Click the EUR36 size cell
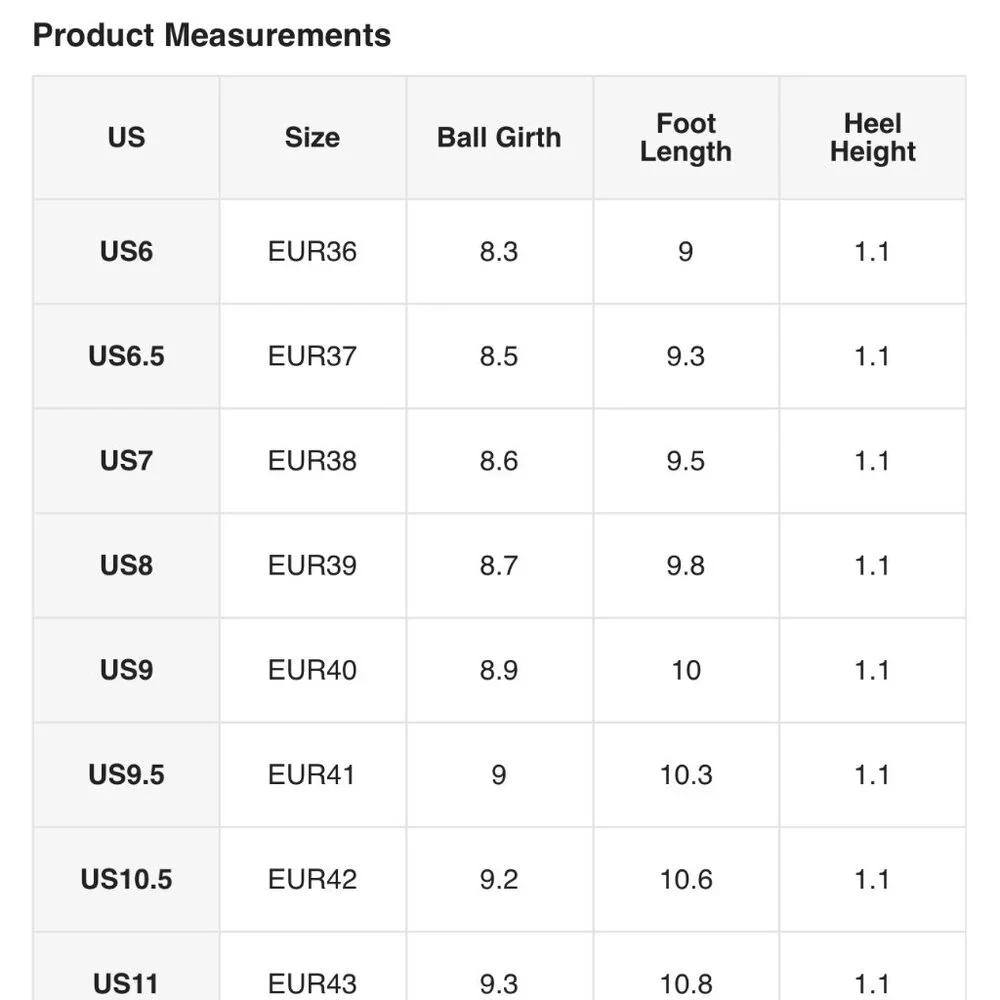Screen dimensions: 1000x1000 tap(312, 251)
